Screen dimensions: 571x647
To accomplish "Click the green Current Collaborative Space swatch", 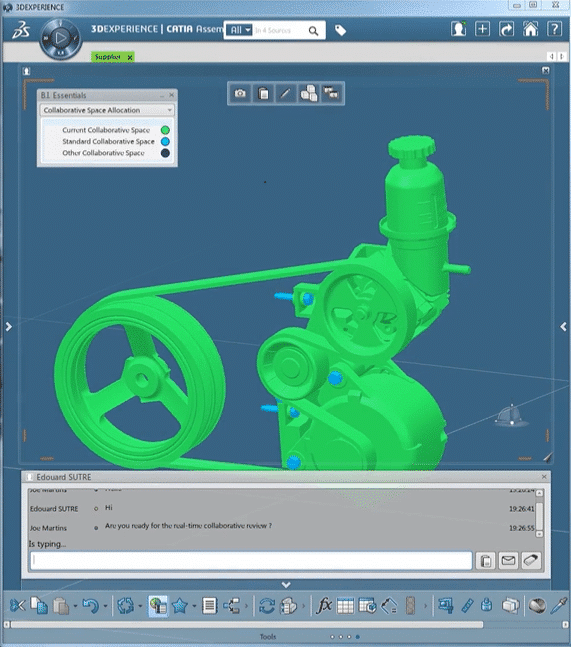I will click(165, 130).
